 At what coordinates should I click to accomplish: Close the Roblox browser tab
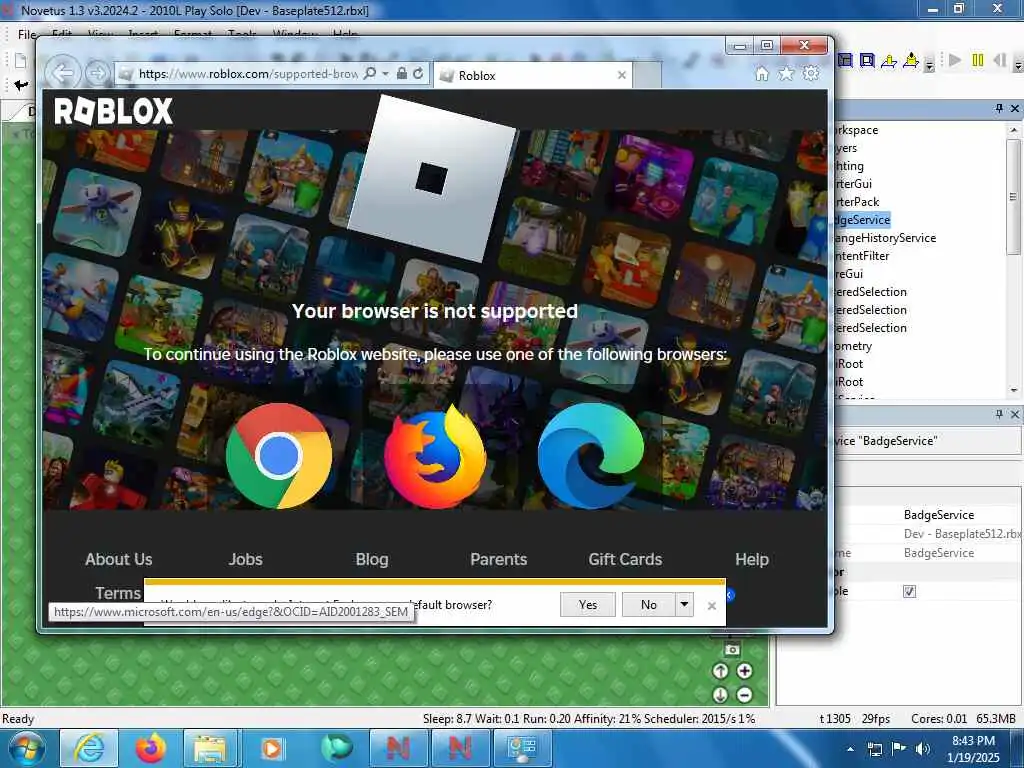pos(622,75)
